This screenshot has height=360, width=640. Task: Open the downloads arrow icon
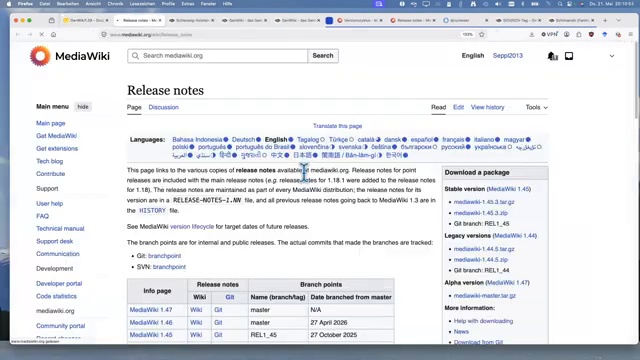tap(531, 35)
